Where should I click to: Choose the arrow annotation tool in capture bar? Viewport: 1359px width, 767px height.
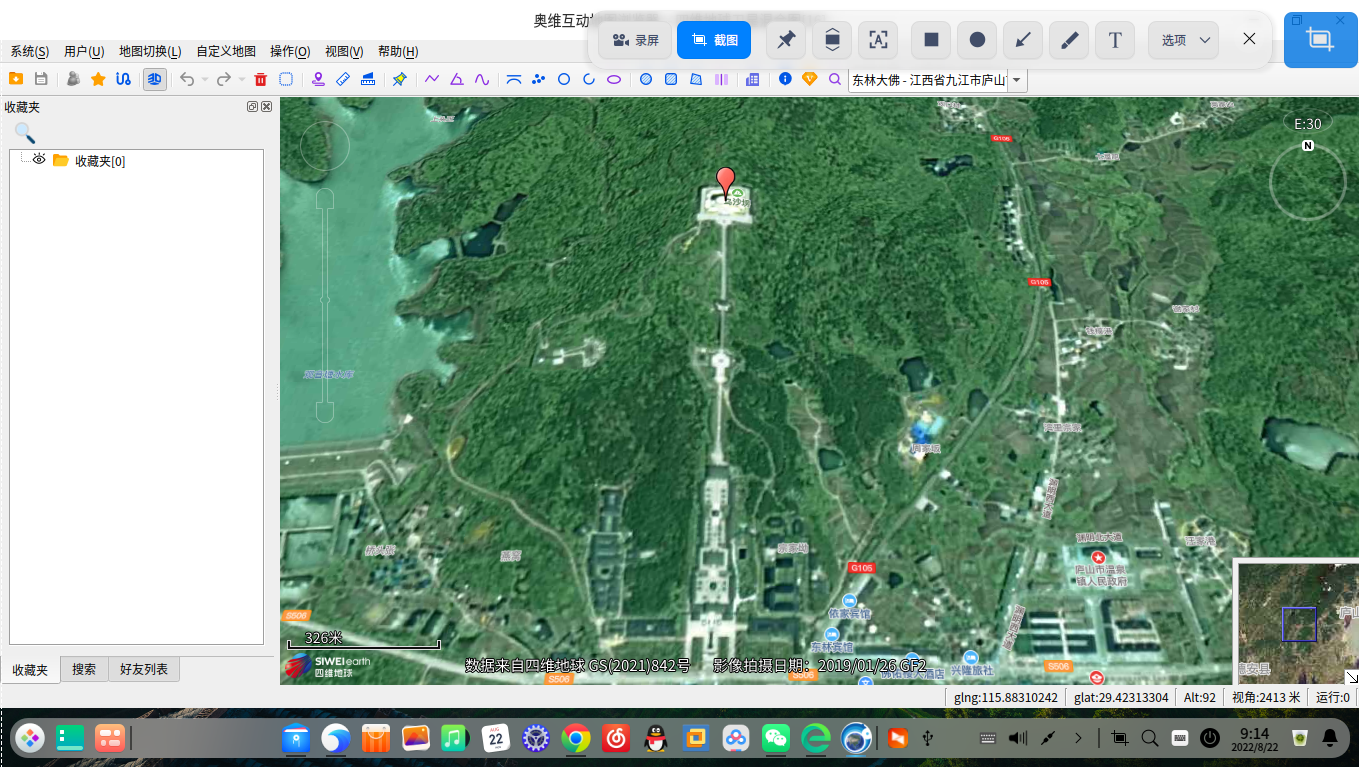pyautogui.click(x=1021, y=39)
